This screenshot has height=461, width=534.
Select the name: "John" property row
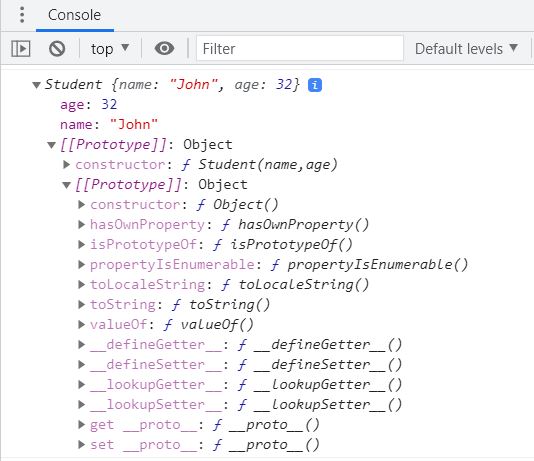(109, 125)
